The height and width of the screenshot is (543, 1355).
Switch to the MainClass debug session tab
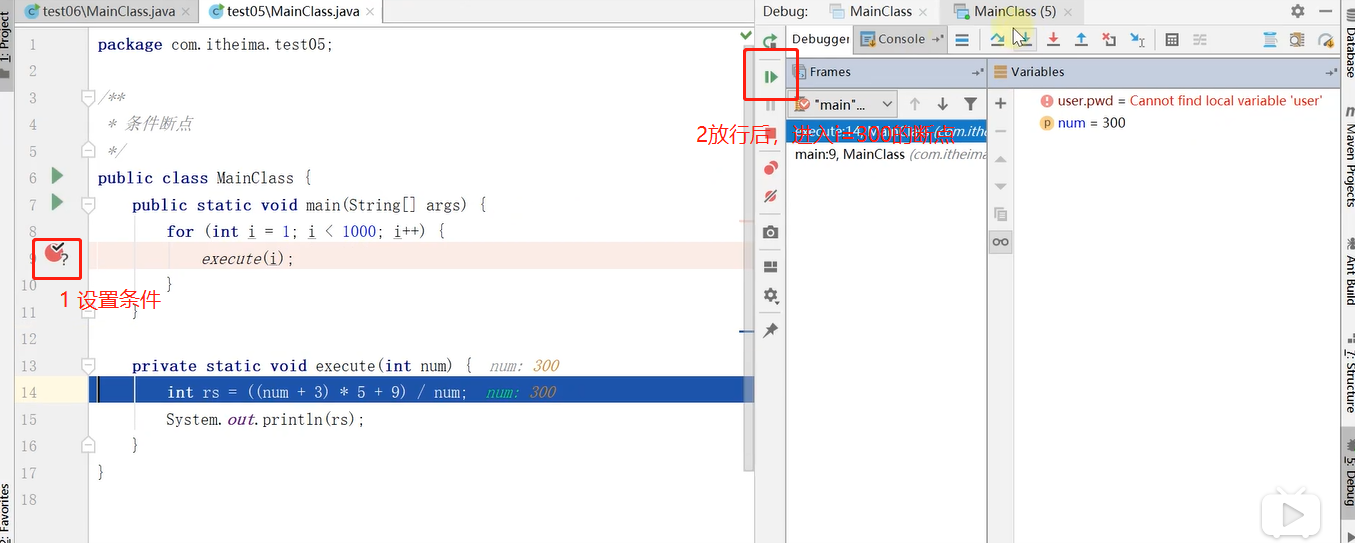pyautogui.click(x=880, y=12)
